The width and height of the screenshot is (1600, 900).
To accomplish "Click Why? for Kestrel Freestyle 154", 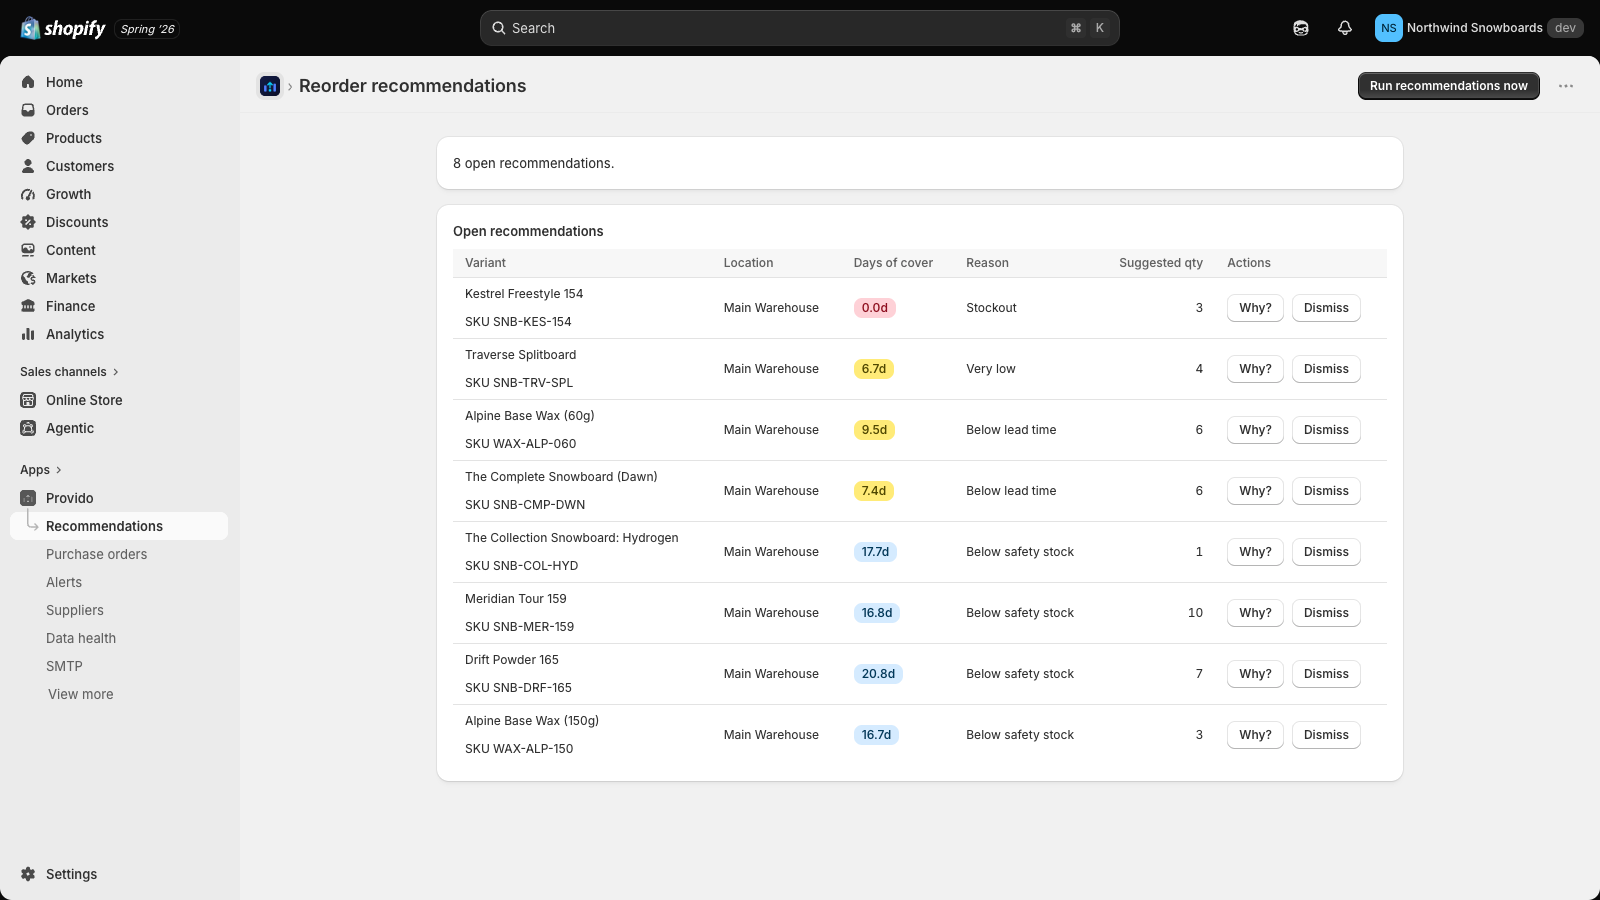I will (1255, 308).
